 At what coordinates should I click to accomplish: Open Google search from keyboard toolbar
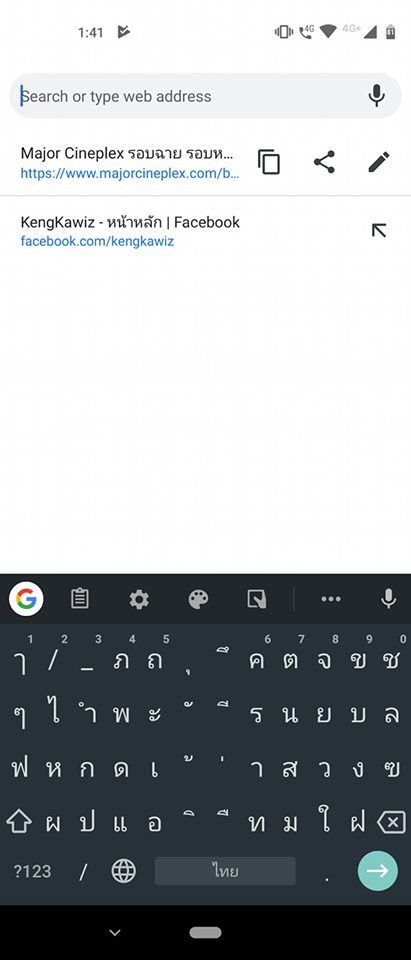[26, 599]
